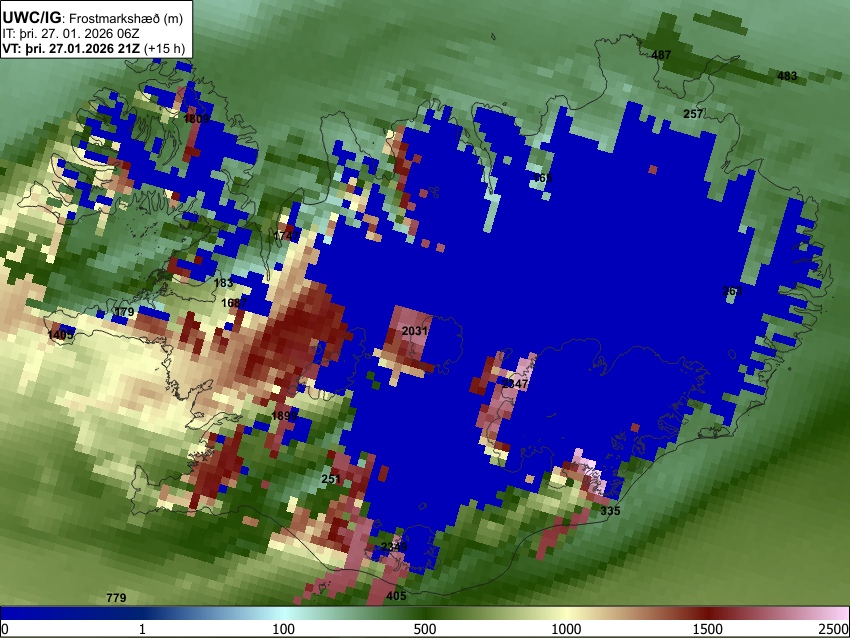
Task: Click the '500' legend tick label
Action: coord(425,629)
